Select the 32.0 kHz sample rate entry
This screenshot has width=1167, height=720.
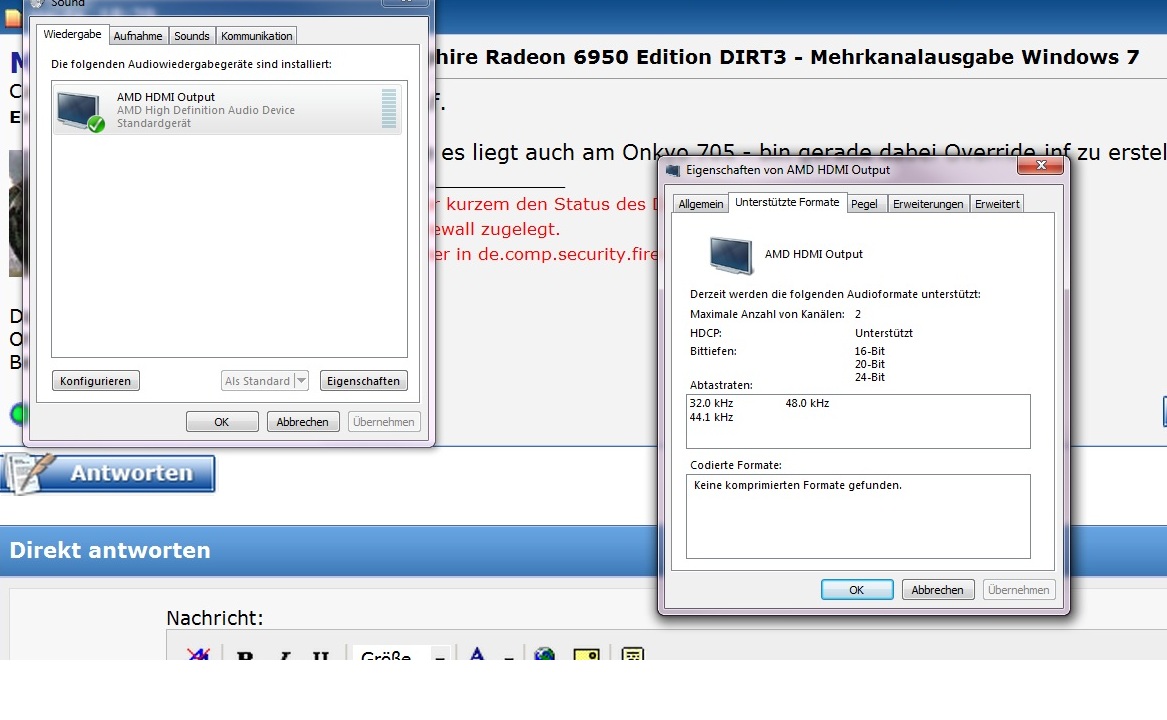[711, 403]
